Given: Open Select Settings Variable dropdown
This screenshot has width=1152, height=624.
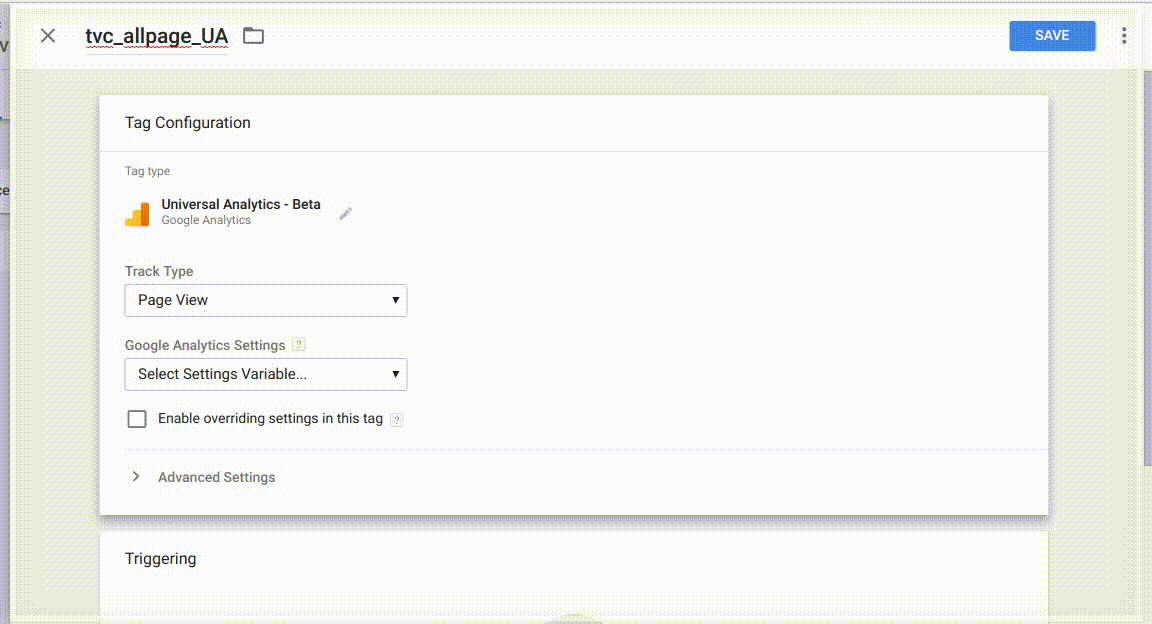Looking at the screenshot, I should click(x=265, y=374).
